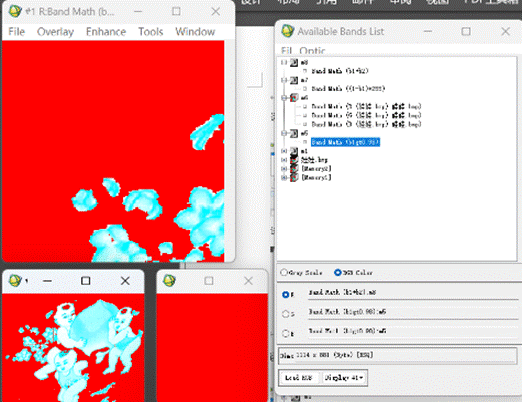Collapse the m8 file node
The height and width of the screenshot is (402, 522).
tap(284, 62)
